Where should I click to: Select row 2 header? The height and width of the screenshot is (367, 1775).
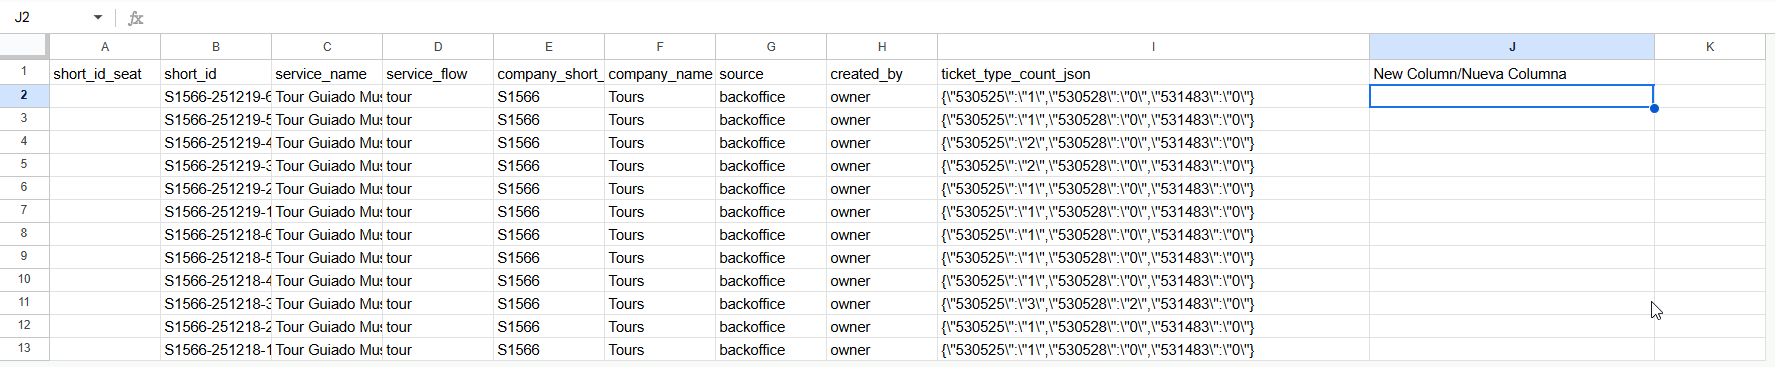(24, 96)
